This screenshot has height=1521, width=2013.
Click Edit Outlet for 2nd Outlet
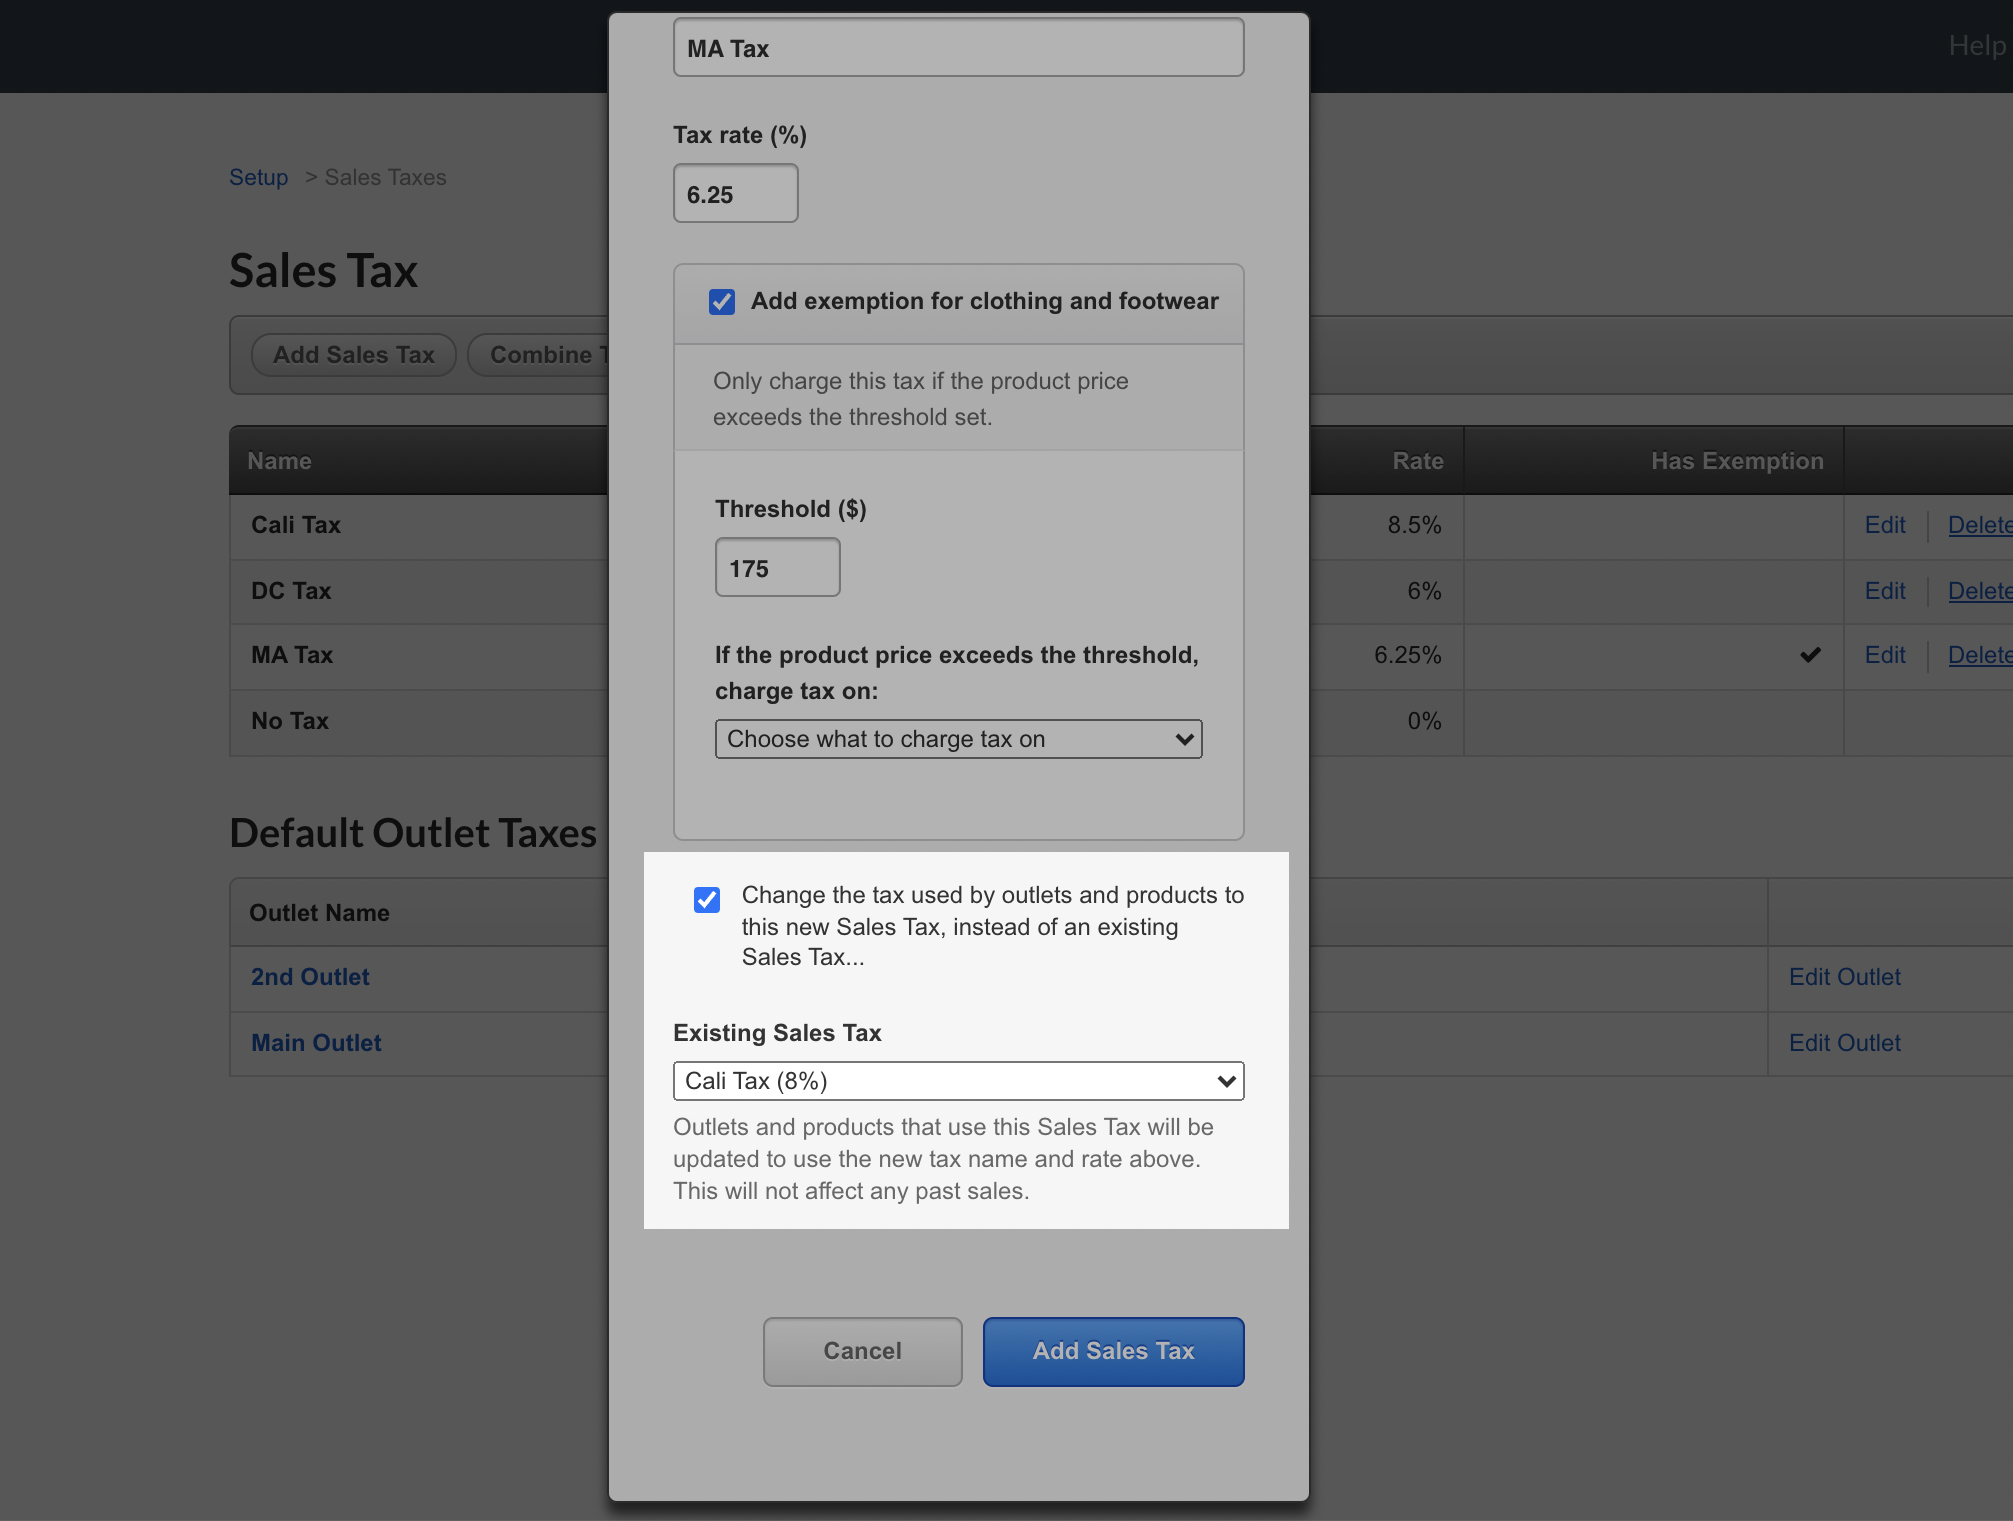[1844, 977]
